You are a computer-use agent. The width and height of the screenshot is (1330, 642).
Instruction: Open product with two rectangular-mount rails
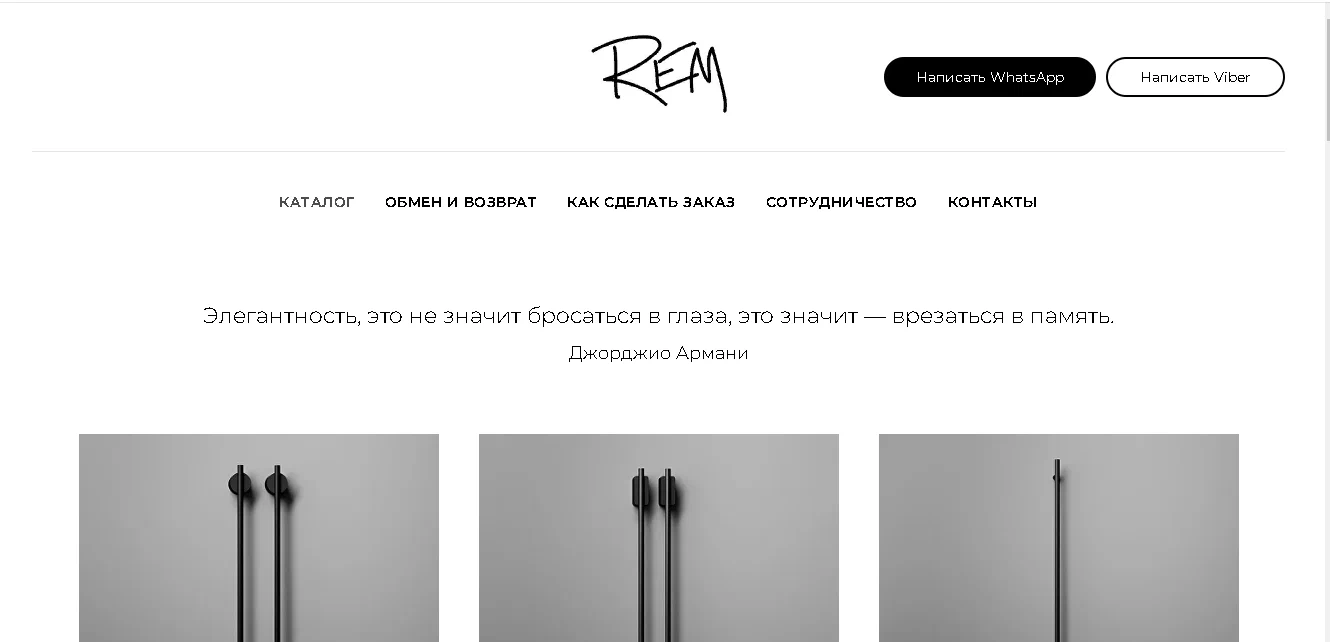click(x=659, y=538)
